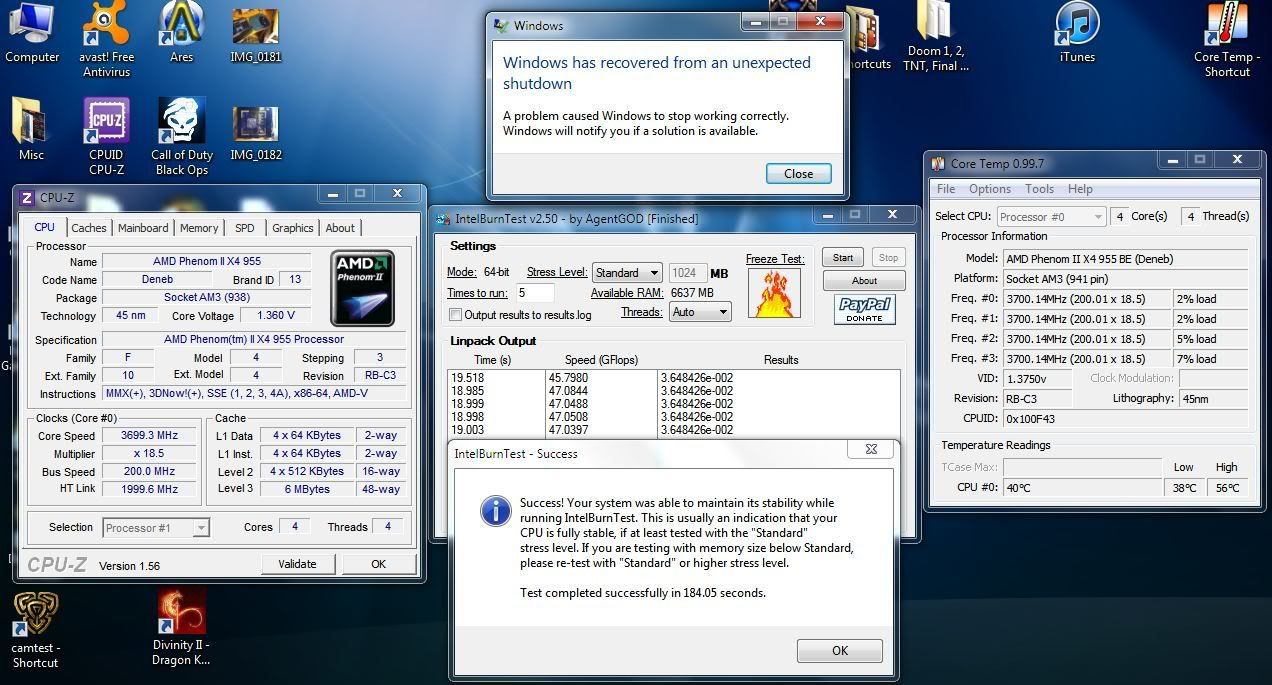Open the Tools menu in Core Temp

[x=1039, y=189]
